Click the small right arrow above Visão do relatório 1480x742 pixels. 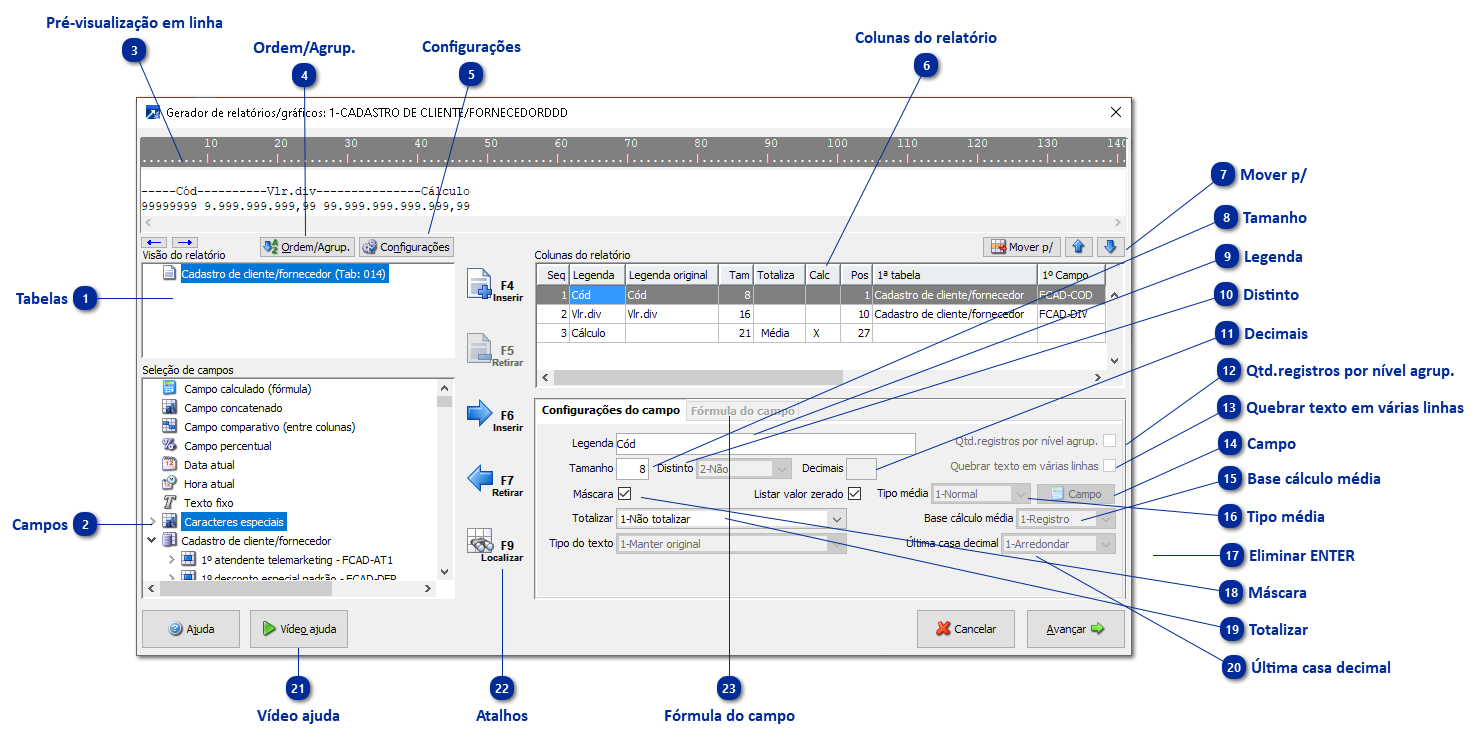(x=185, y=242)
